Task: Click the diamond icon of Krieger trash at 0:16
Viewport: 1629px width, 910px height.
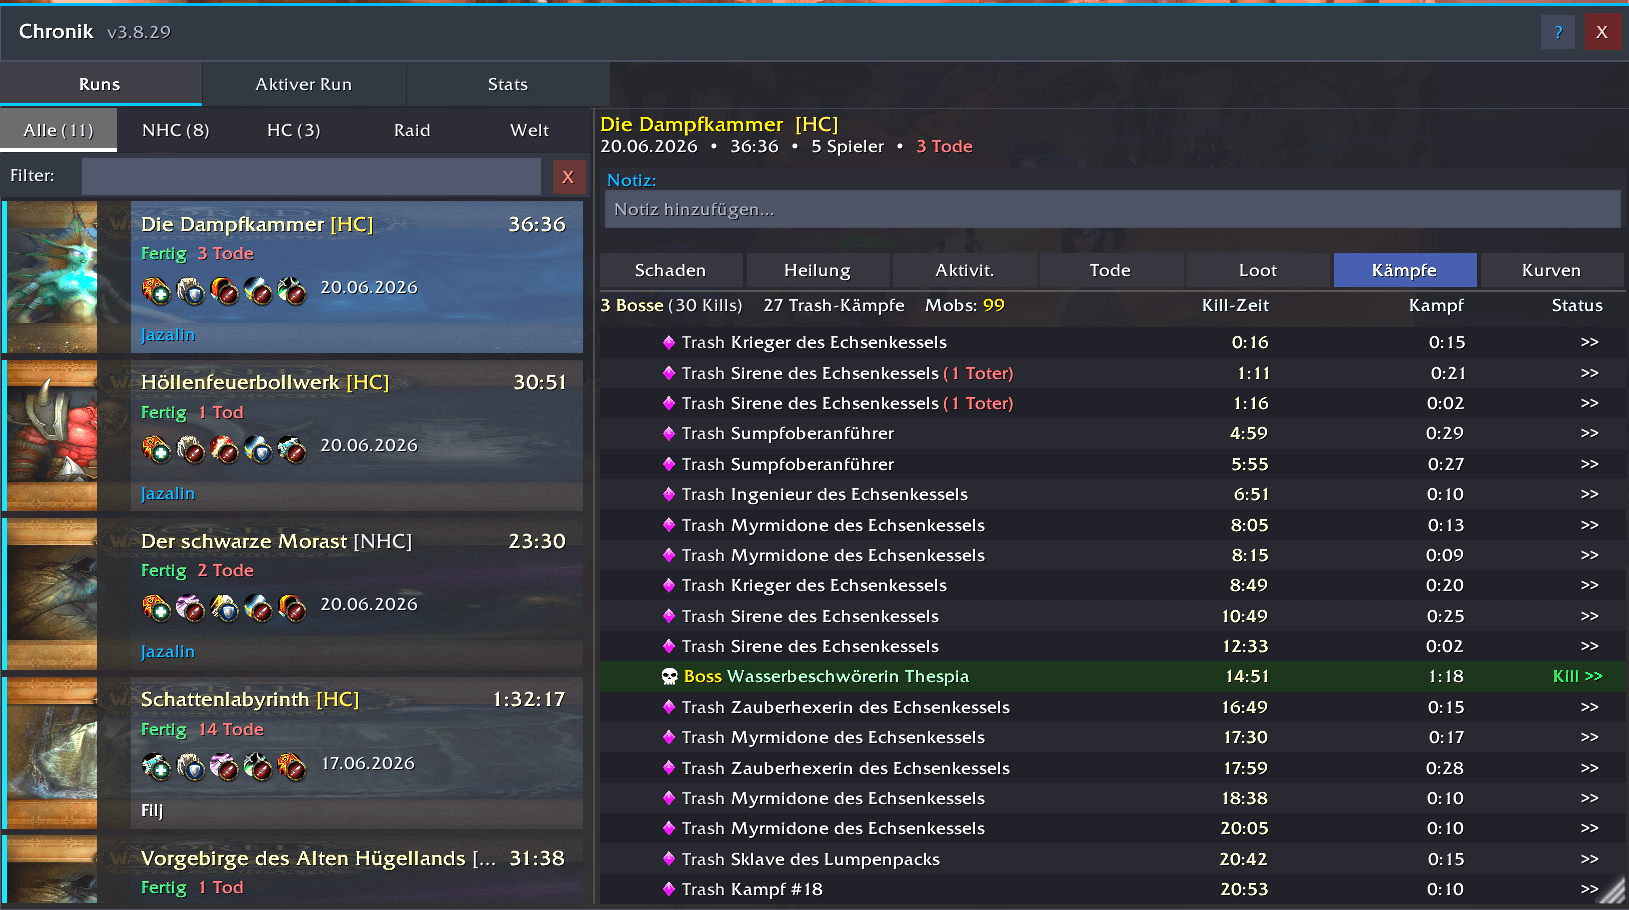Action: [x=669, y=342]
